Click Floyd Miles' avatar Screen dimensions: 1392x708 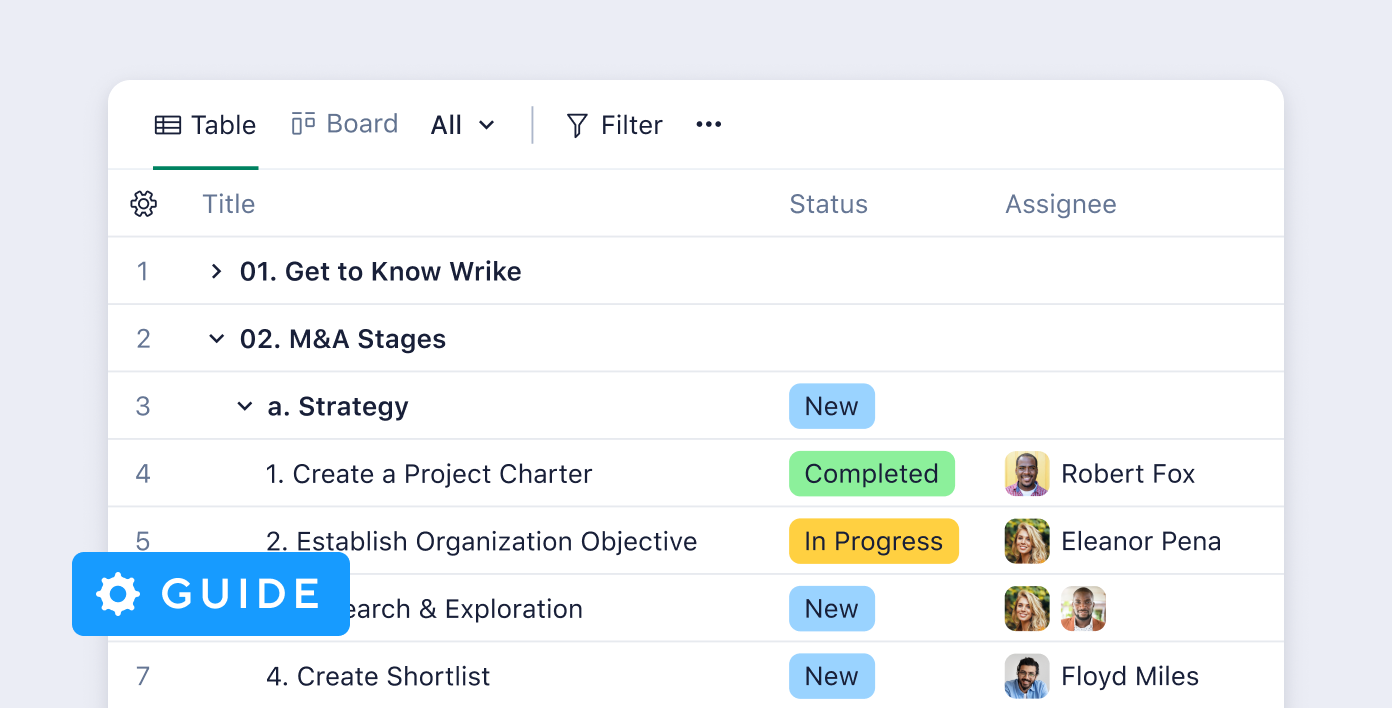[1027, 676]
